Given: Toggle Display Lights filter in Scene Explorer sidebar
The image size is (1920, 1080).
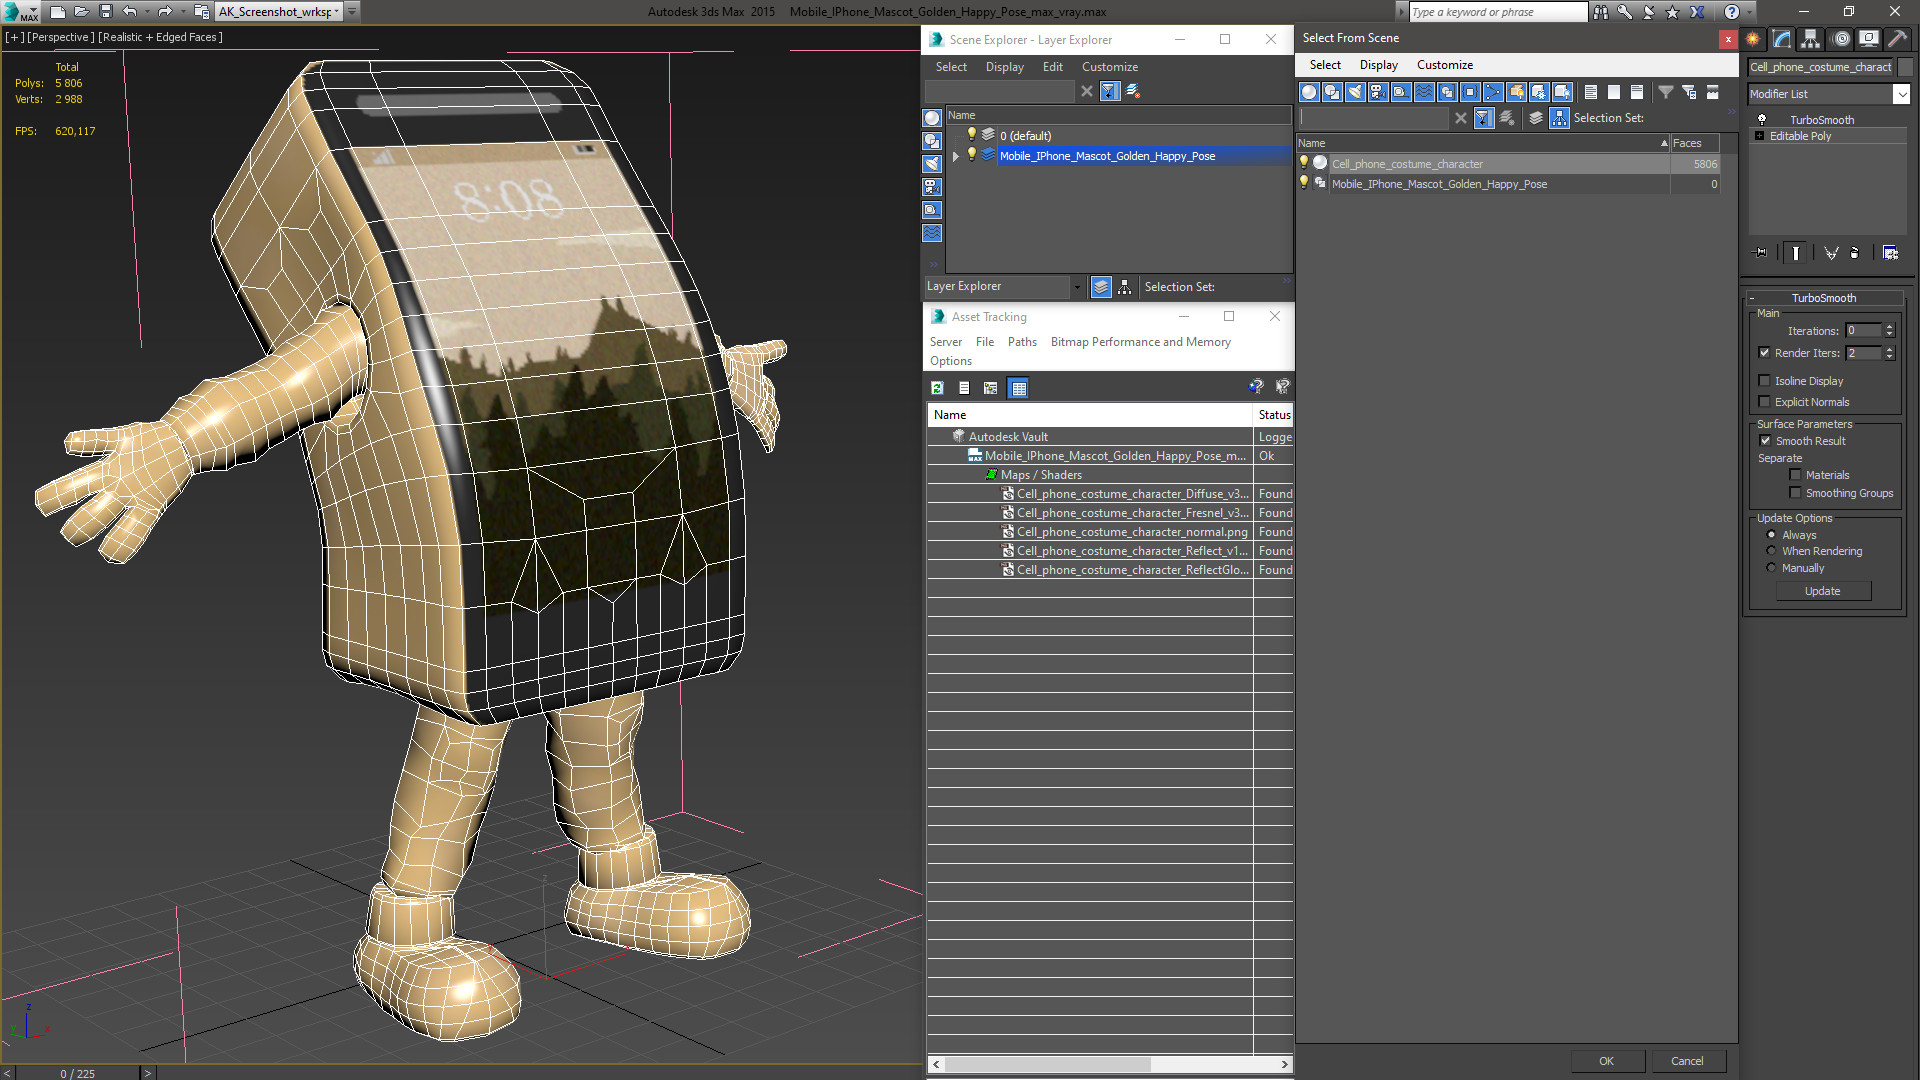Looking at the screenshot, I should [x=932, y=164].
